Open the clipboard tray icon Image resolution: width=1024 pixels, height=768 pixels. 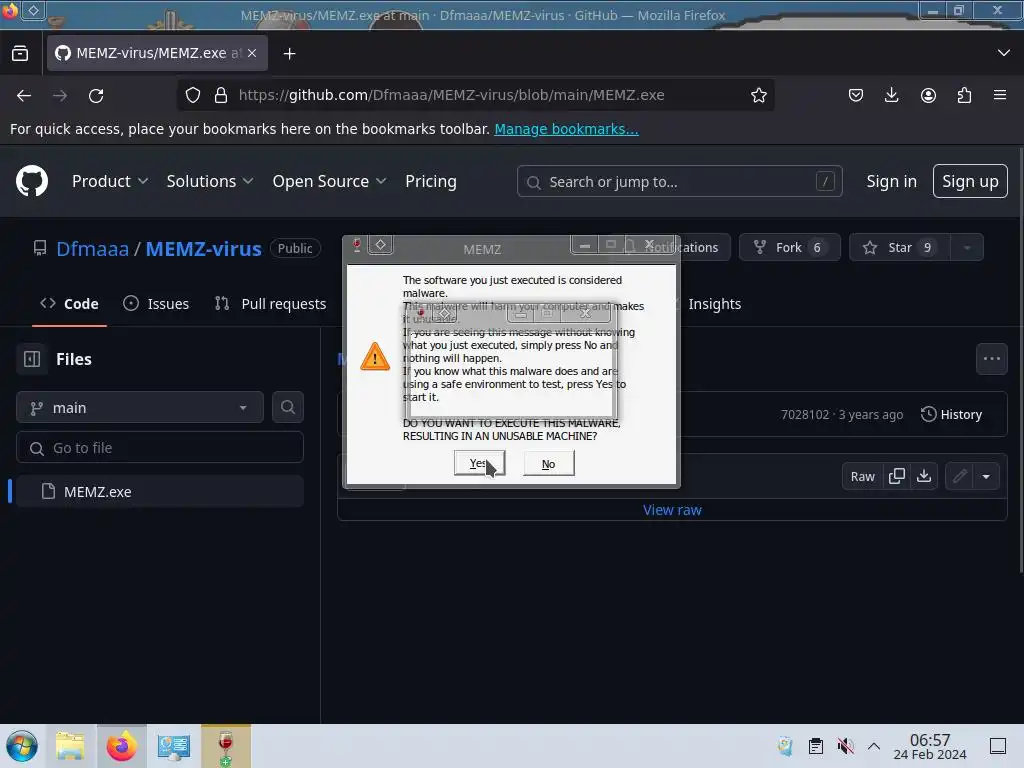[x=816, y=746]
